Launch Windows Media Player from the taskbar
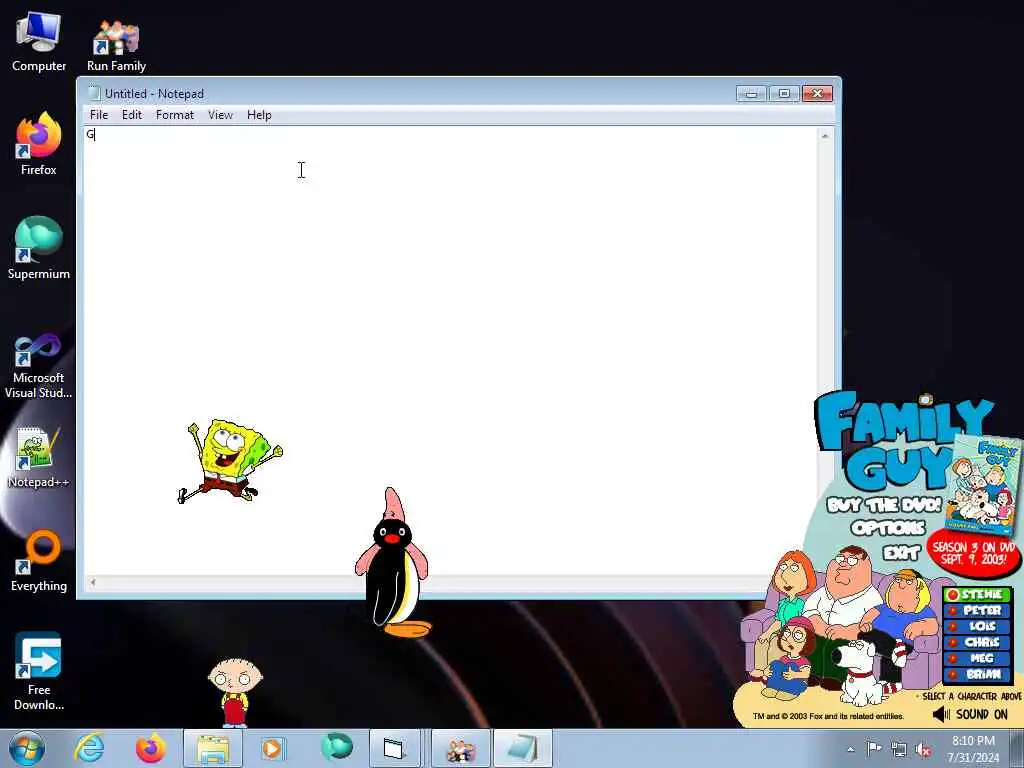 (273, 748)
